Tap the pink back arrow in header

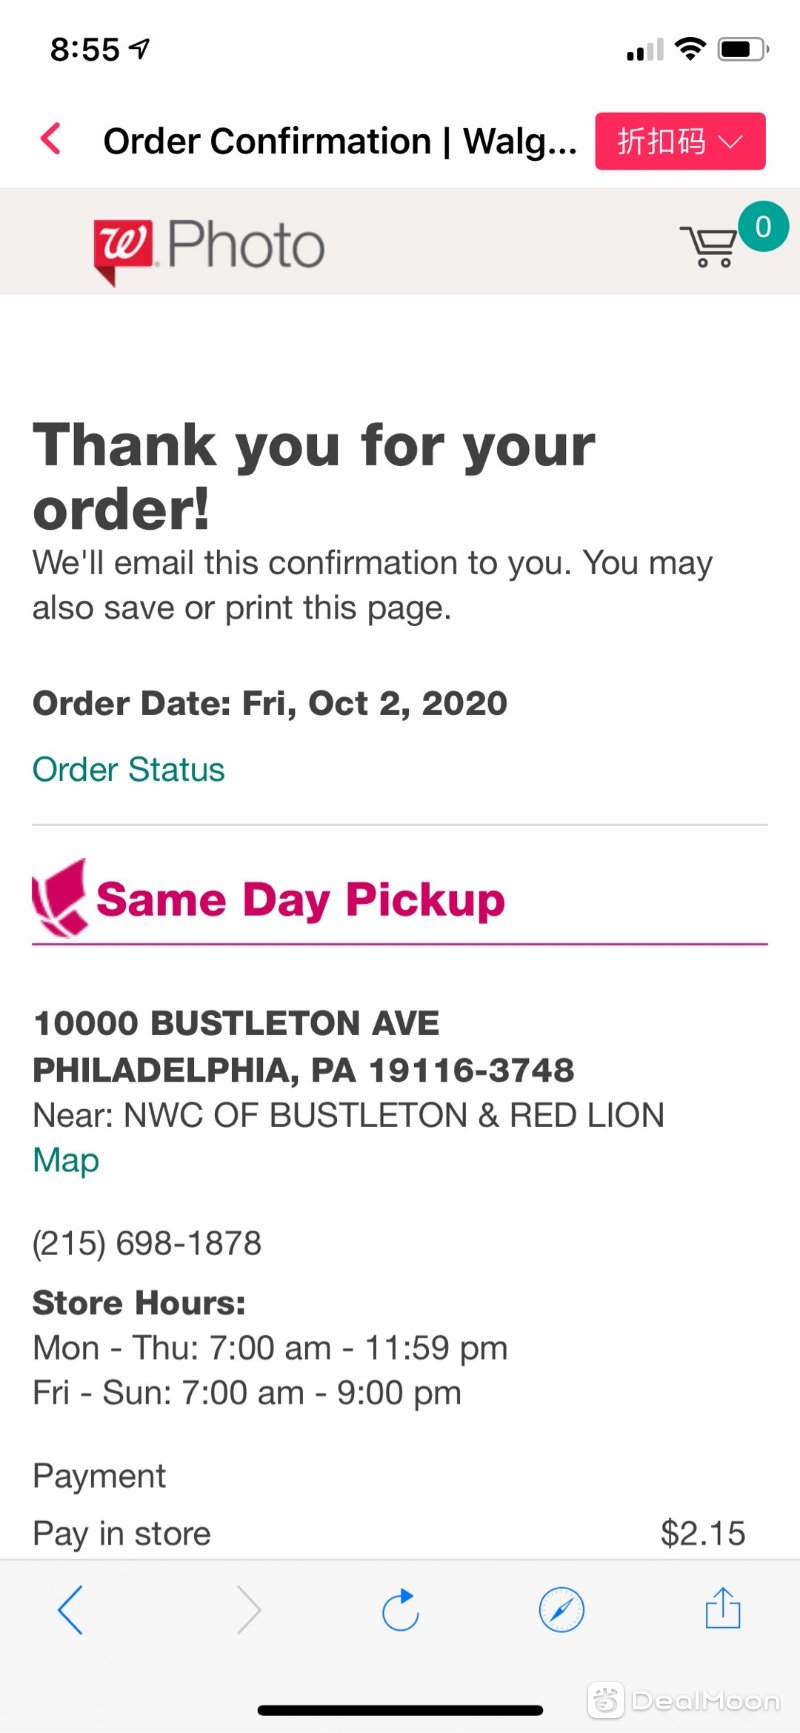(x=51, y=139)
